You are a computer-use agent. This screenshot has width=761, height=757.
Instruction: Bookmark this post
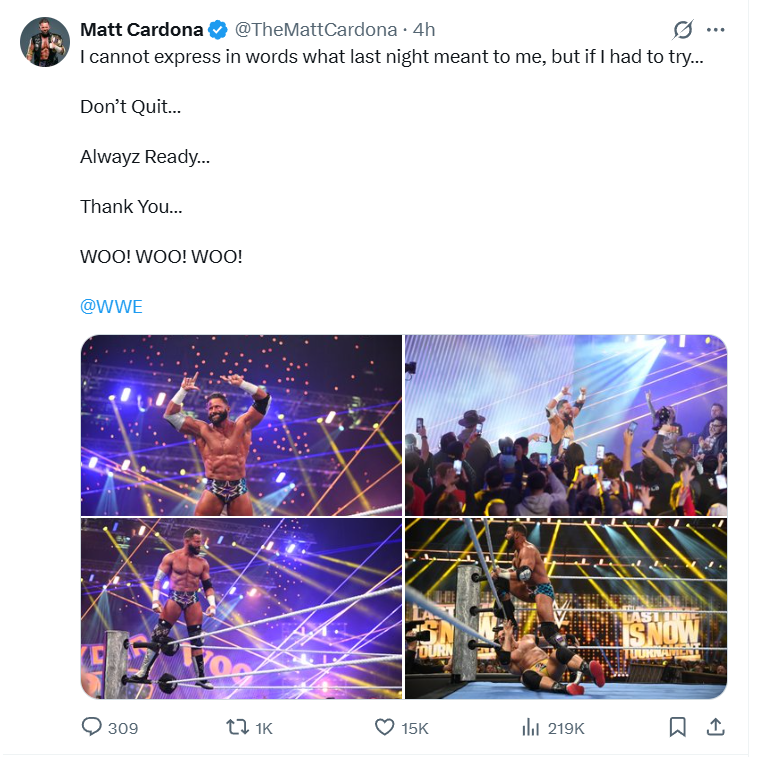[677, 727]
